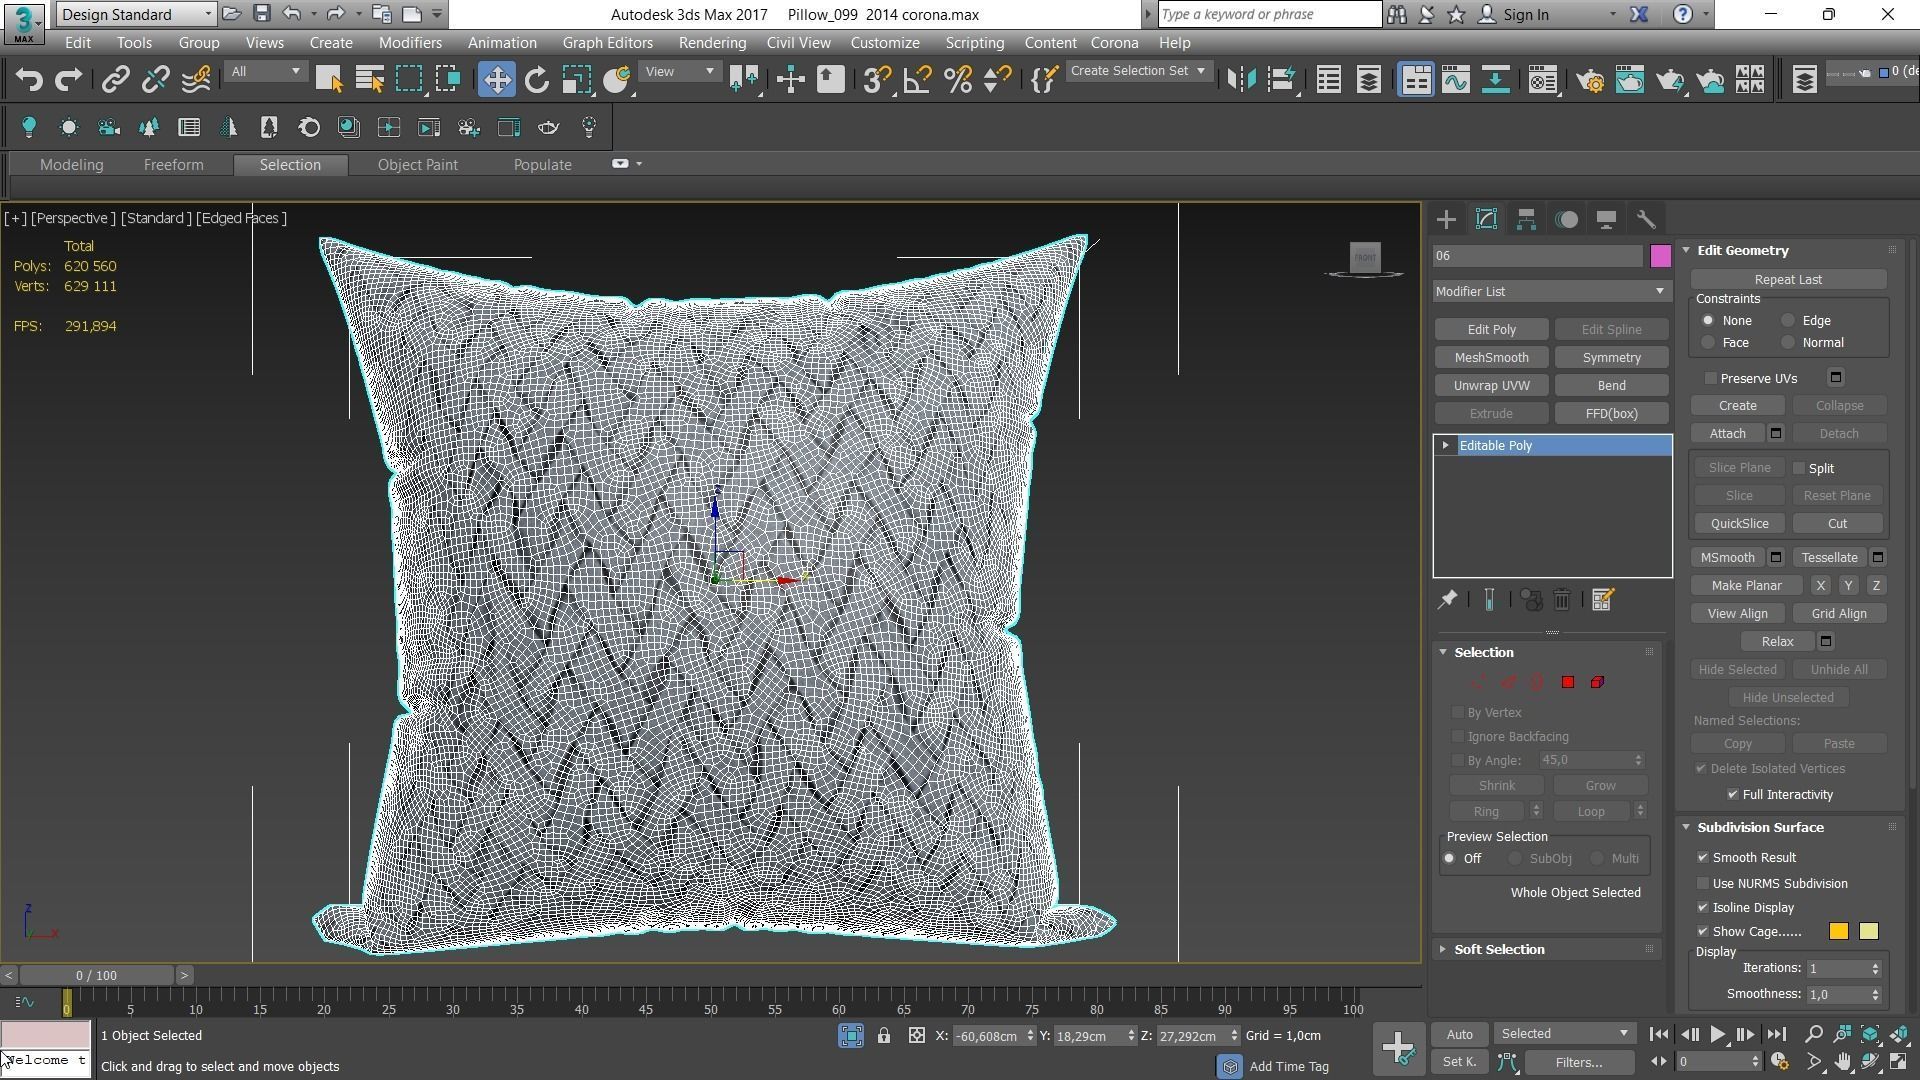Toggle Show Cage checkbox
This screenshot has width=1920, height=1080.
(1703, 932)
